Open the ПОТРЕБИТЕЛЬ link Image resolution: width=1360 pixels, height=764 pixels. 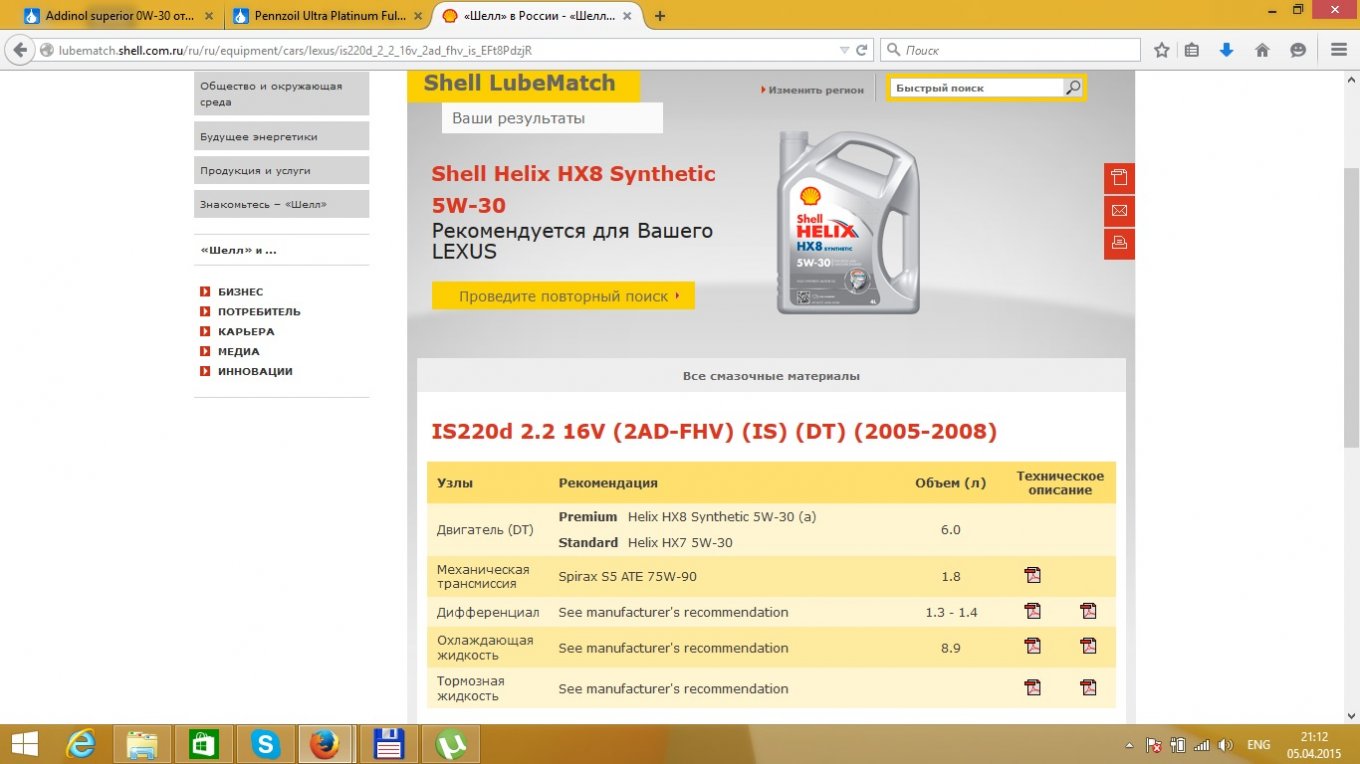(259, 312)
